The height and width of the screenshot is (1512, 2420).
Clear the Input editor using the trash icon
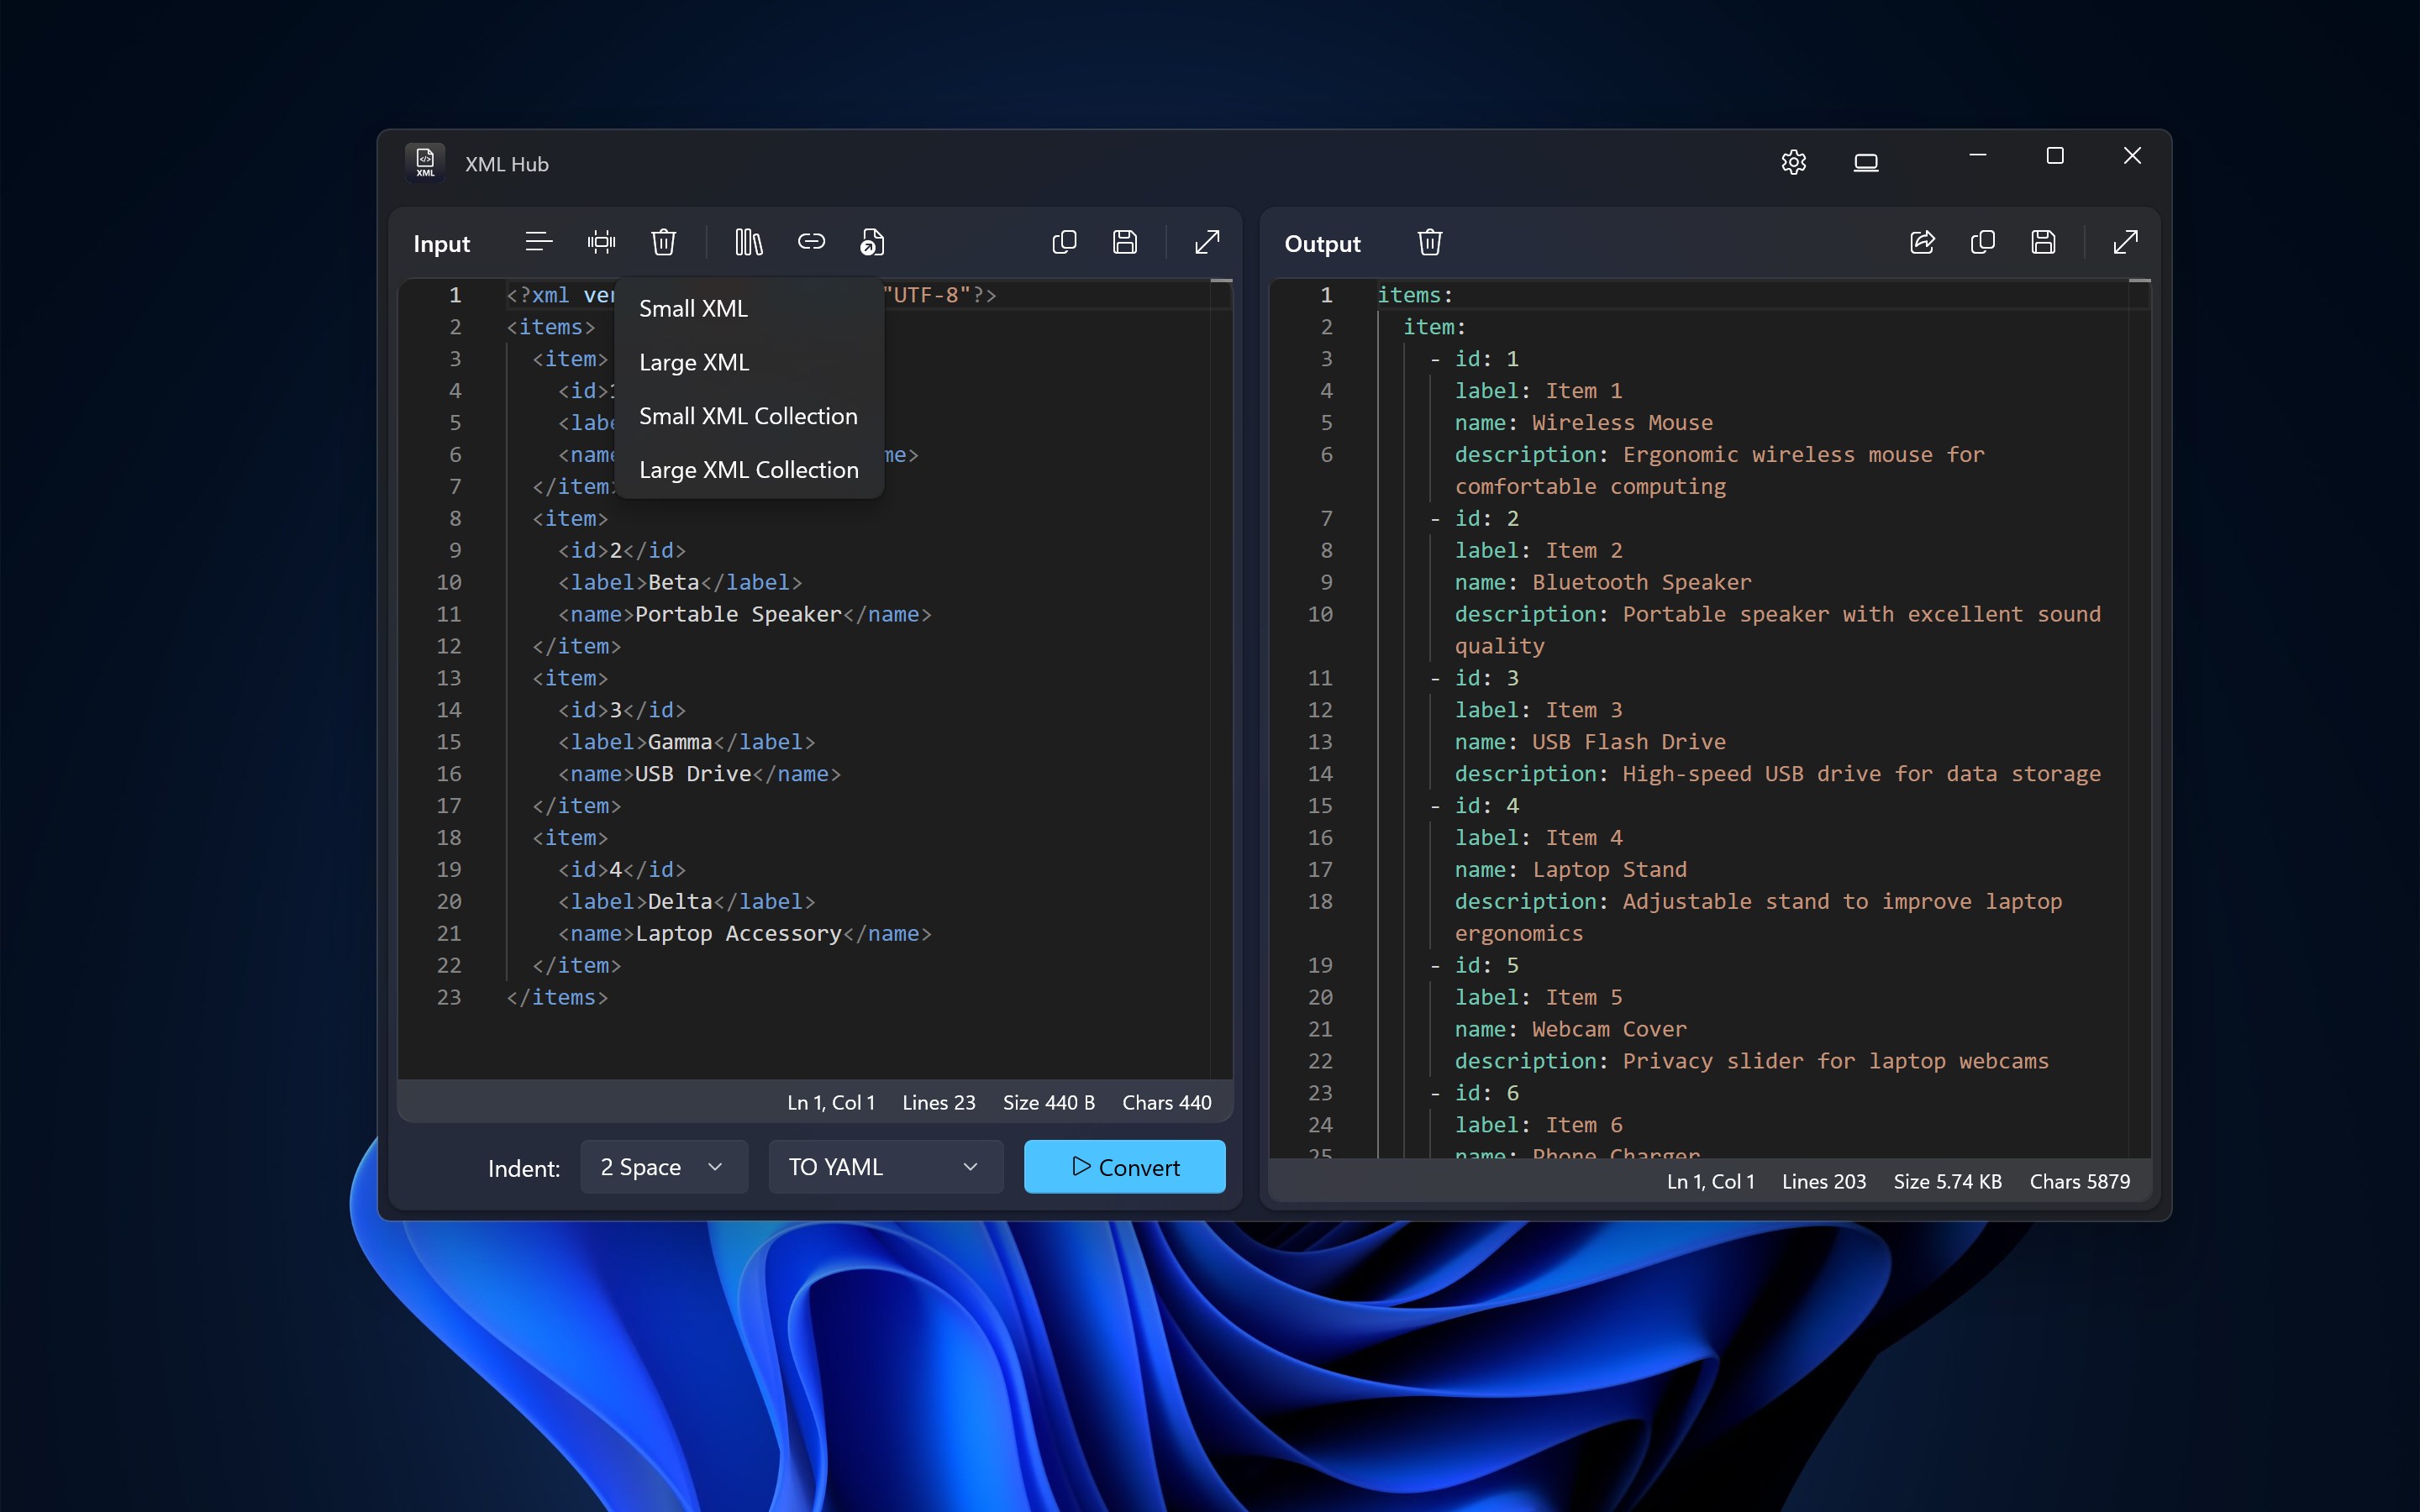click(x=664, y=242)
